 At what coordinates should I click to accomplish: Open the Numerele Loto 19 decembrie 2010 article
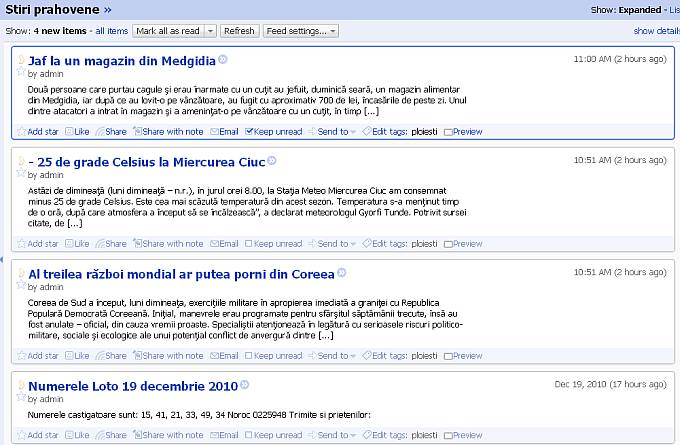click(x=132, y=385)
